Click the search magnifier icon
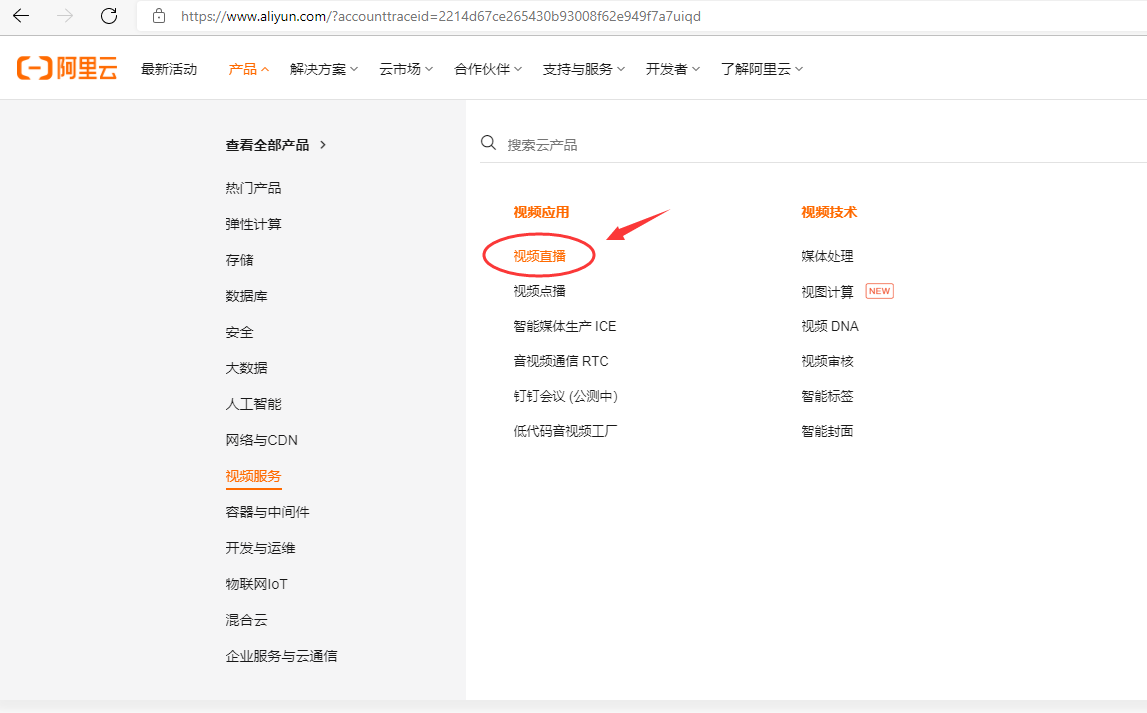This screenshot has height=713, width=1147. 488,143
